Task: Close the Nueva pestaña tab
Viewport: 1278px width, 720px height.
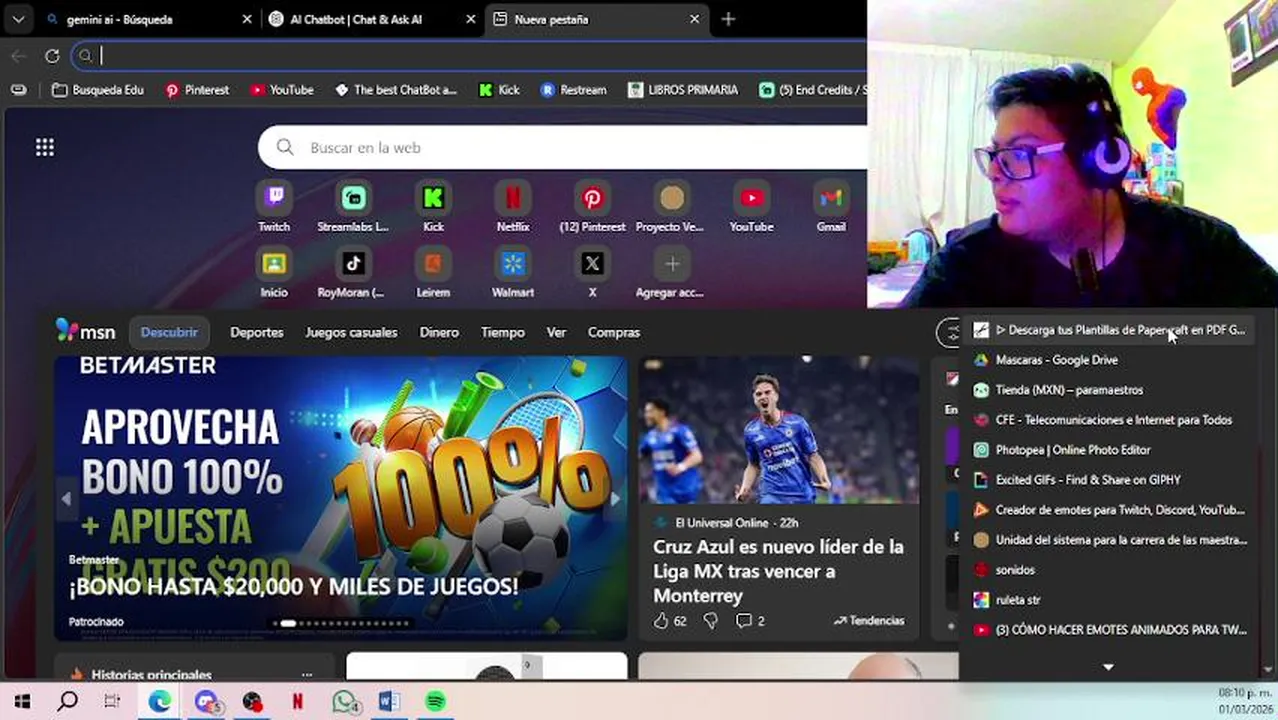Action: tap(694, 19)
